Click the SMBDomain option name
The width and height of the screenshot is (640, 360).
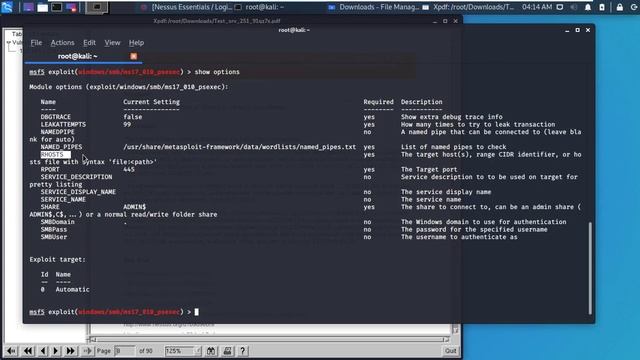point(58,222)
